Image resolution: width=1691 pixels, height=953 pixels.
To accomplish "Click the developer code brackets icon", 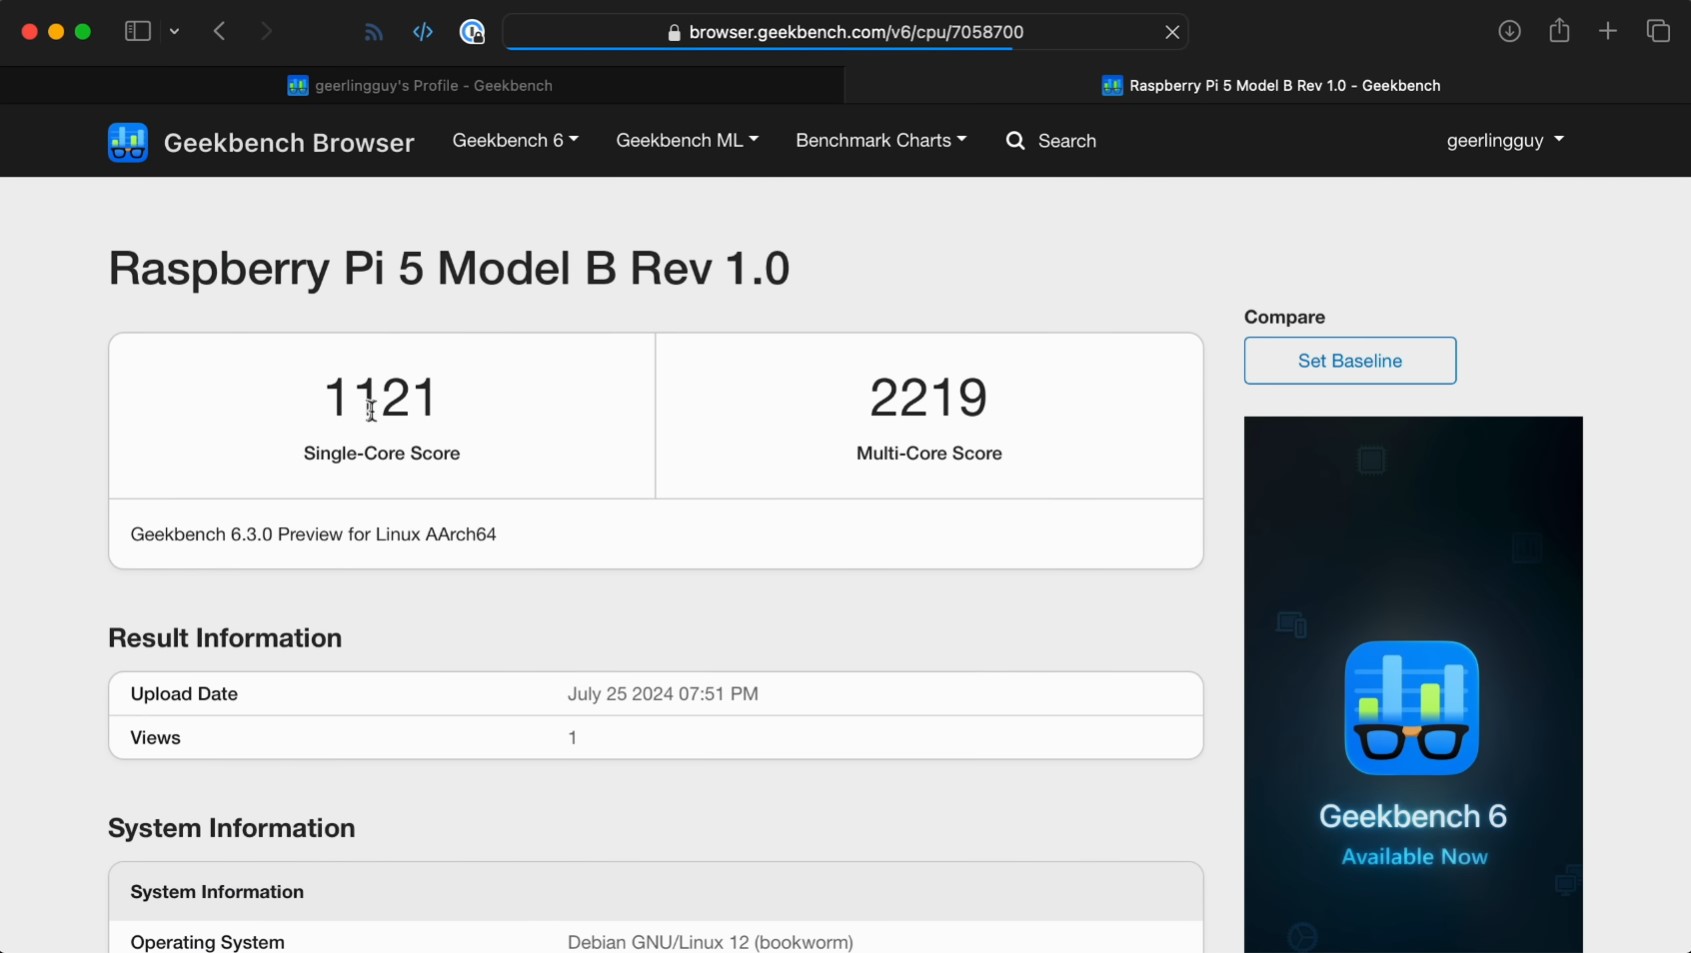I will click(x=423, y=32).
